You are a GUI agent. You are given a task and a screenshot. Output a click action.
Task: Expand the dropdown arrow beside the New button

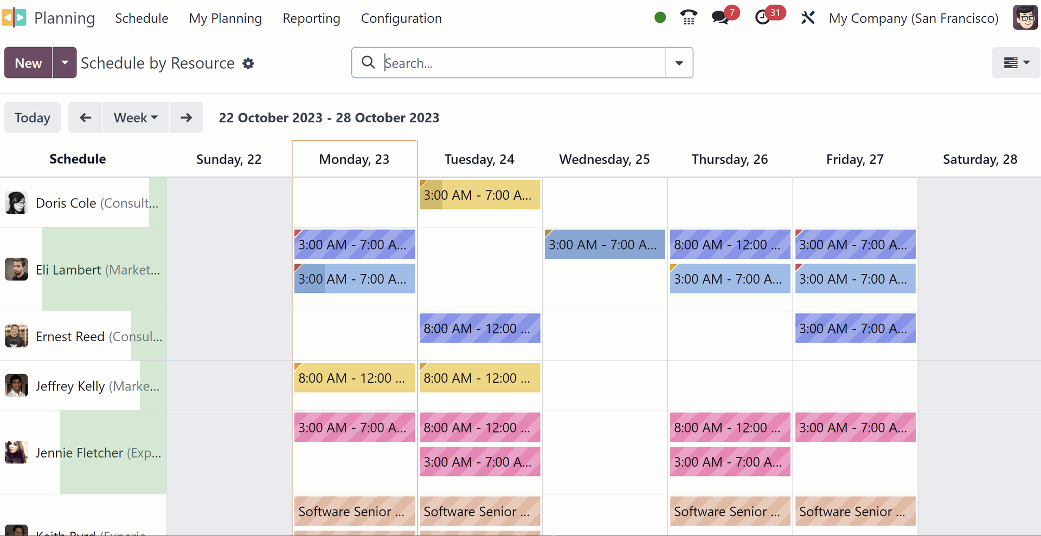(65, 62)
